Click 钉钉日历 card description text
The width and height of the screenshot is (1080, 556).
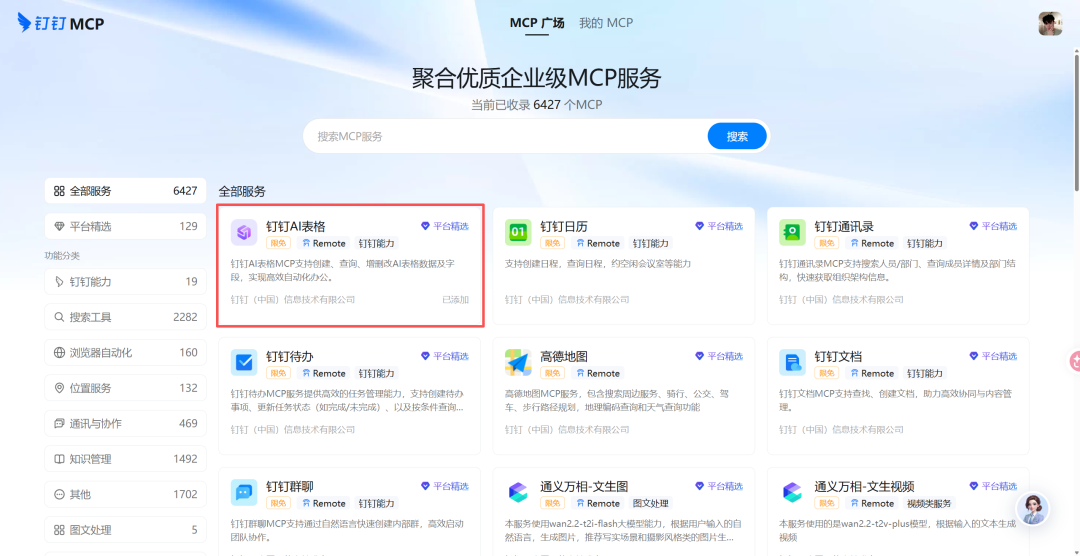pyautogui.click(x=597, y=264)
